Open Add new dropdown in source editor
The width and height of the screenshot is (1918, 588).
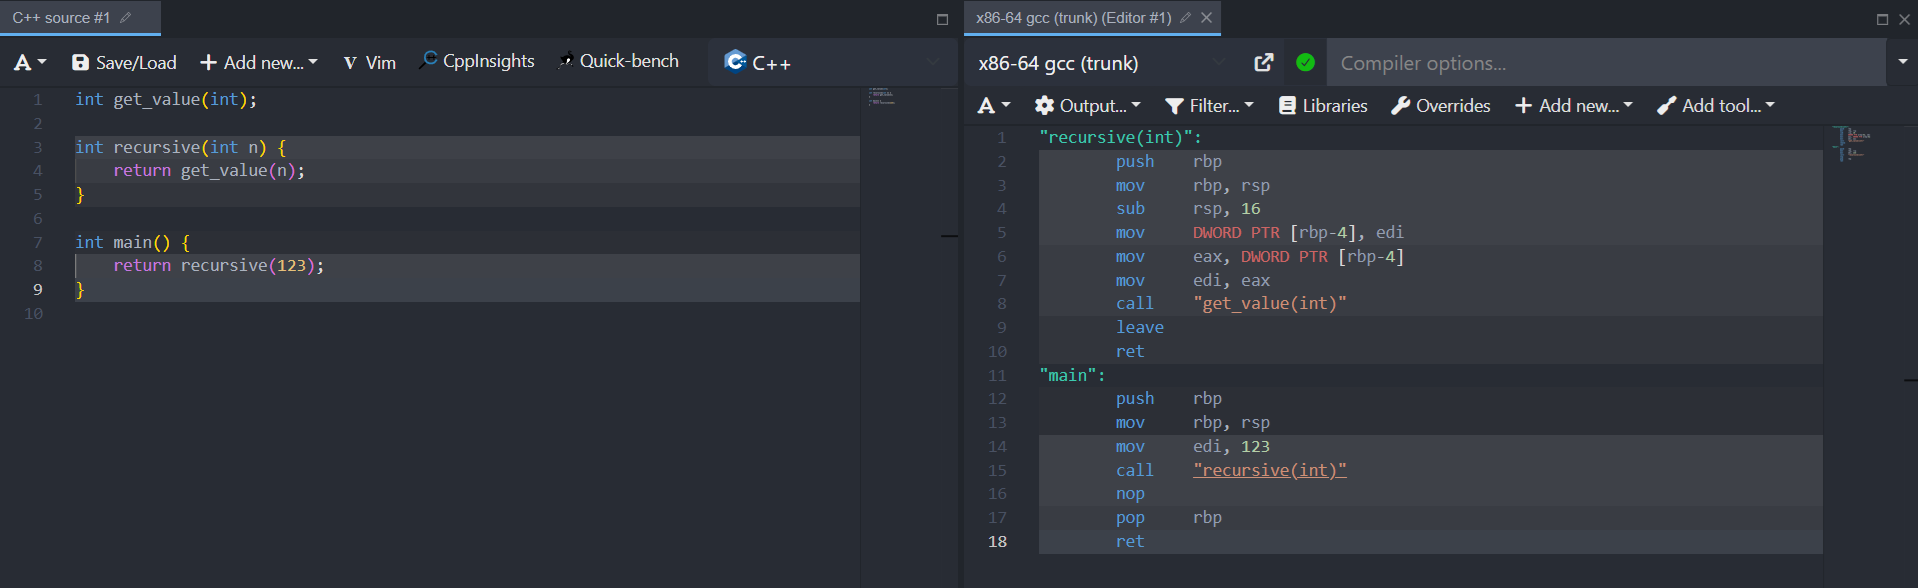click(x=259, y=63)
